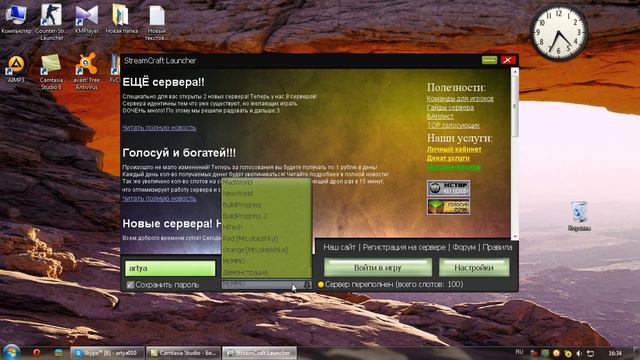Click the news panel scrollbar thumb
The image size is (640, 360).
tap(515, 107)
